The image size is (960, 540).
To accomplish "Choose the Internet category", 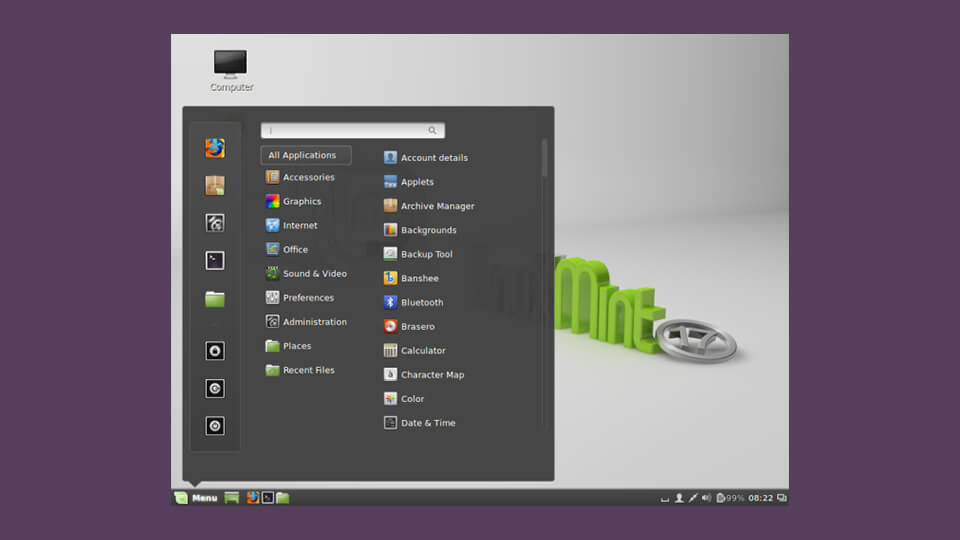I will (x=291, y=225).
